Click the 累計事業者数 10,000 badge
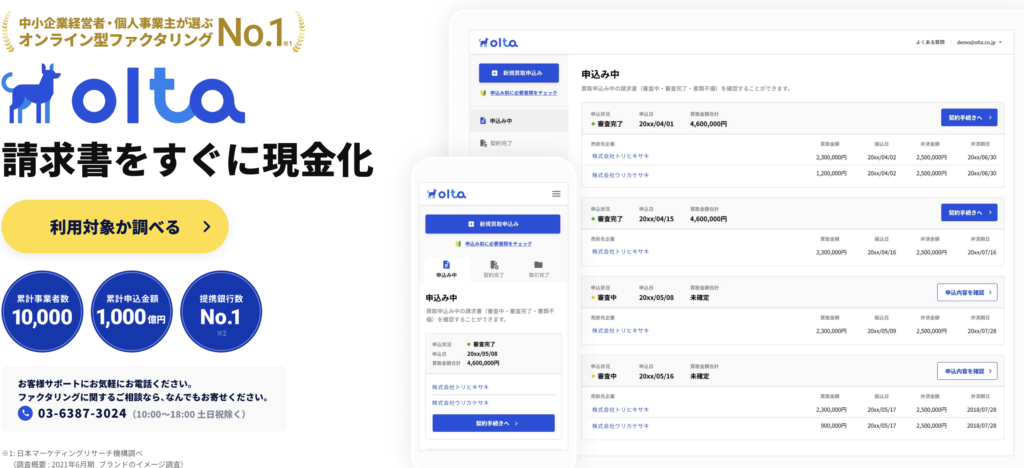Image resolution: width=1024 pixels, height=468 pixels. 42,311
